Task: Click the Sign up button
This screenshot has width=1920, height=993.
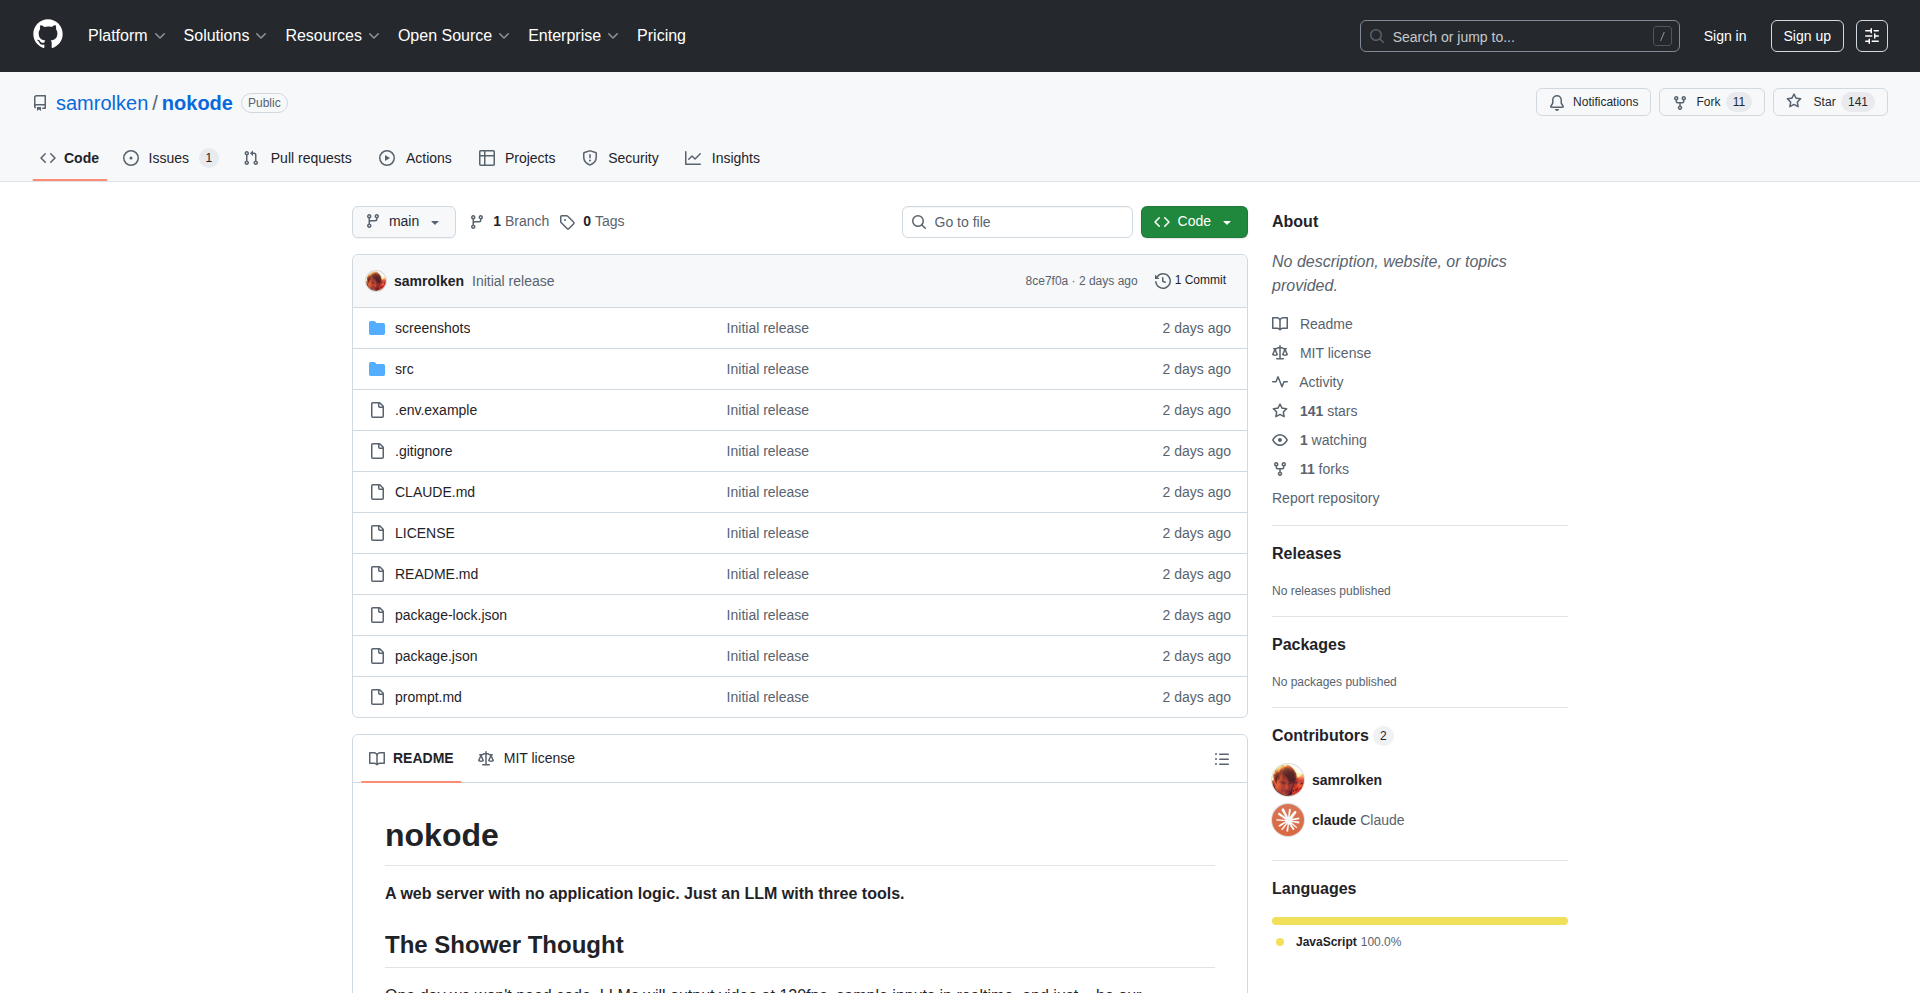Action: coord(1807,36)
